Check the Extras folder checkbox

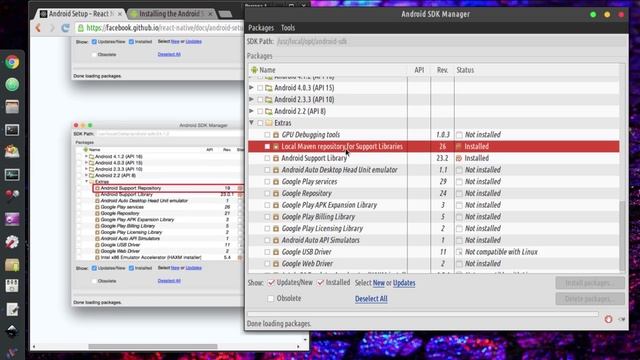coord(260,123)
